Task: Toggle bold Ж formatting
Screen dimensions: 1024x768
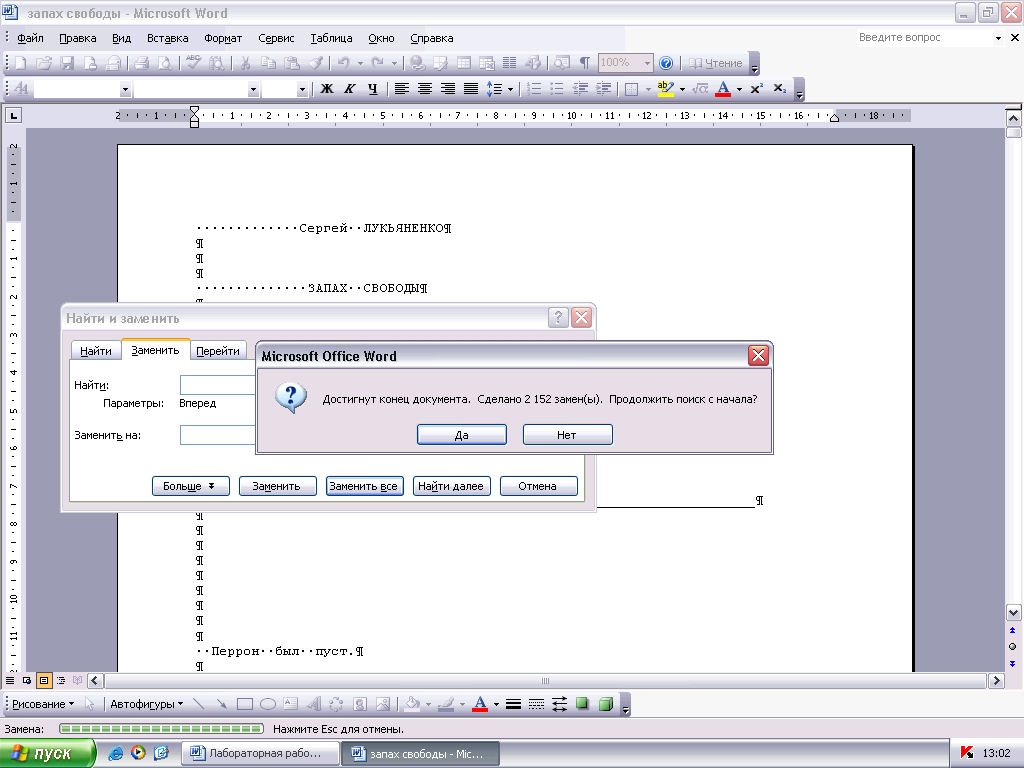Action: pyautogui.click(x=327, y=89)
